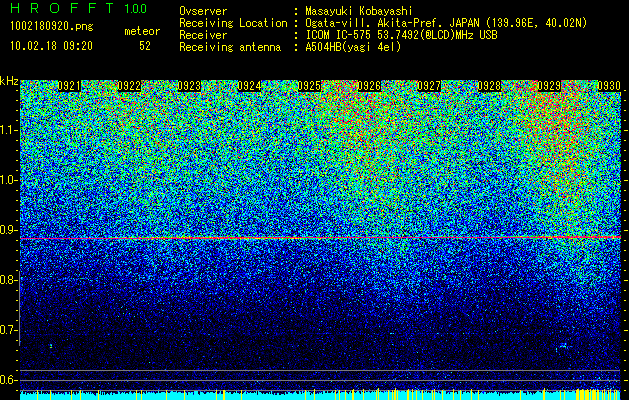Click the 1.1 kHz axis label

tap(8, 130)
